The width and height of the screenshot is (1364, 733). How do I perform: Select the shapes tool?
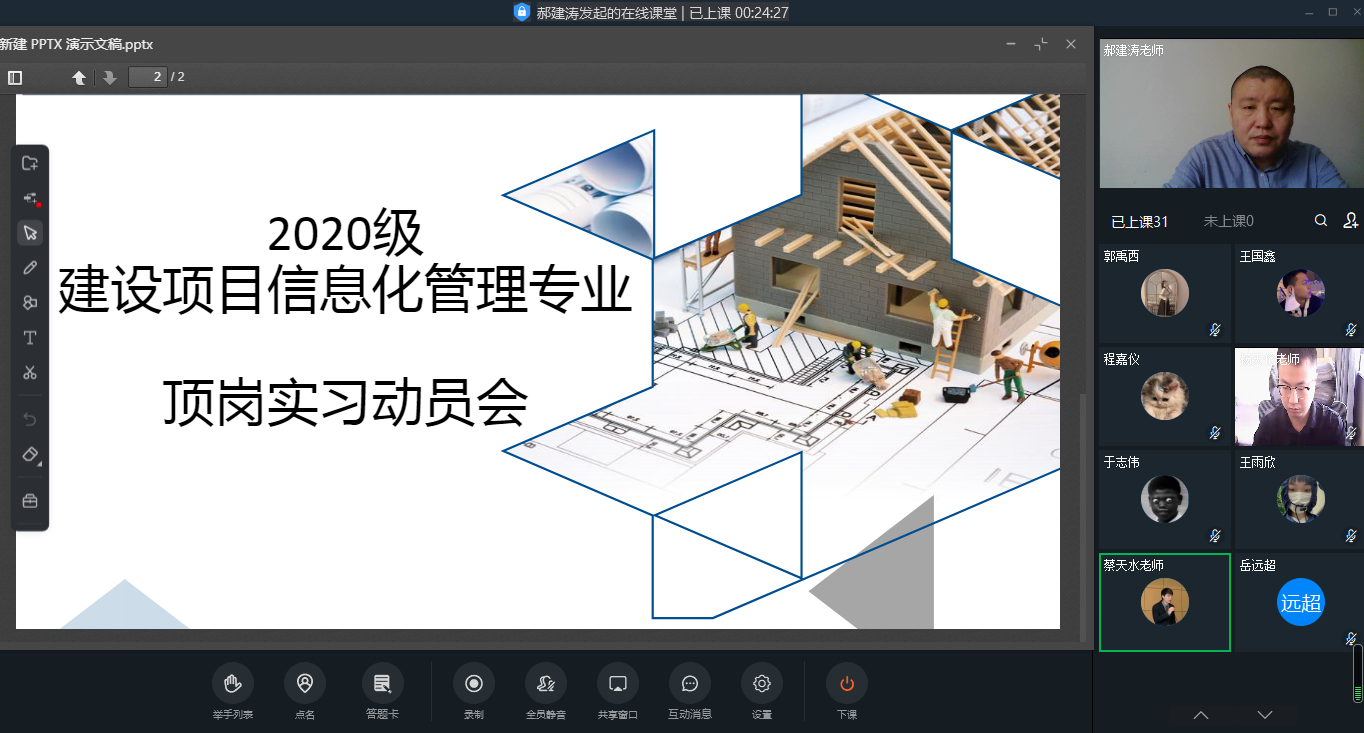[30, 303]
